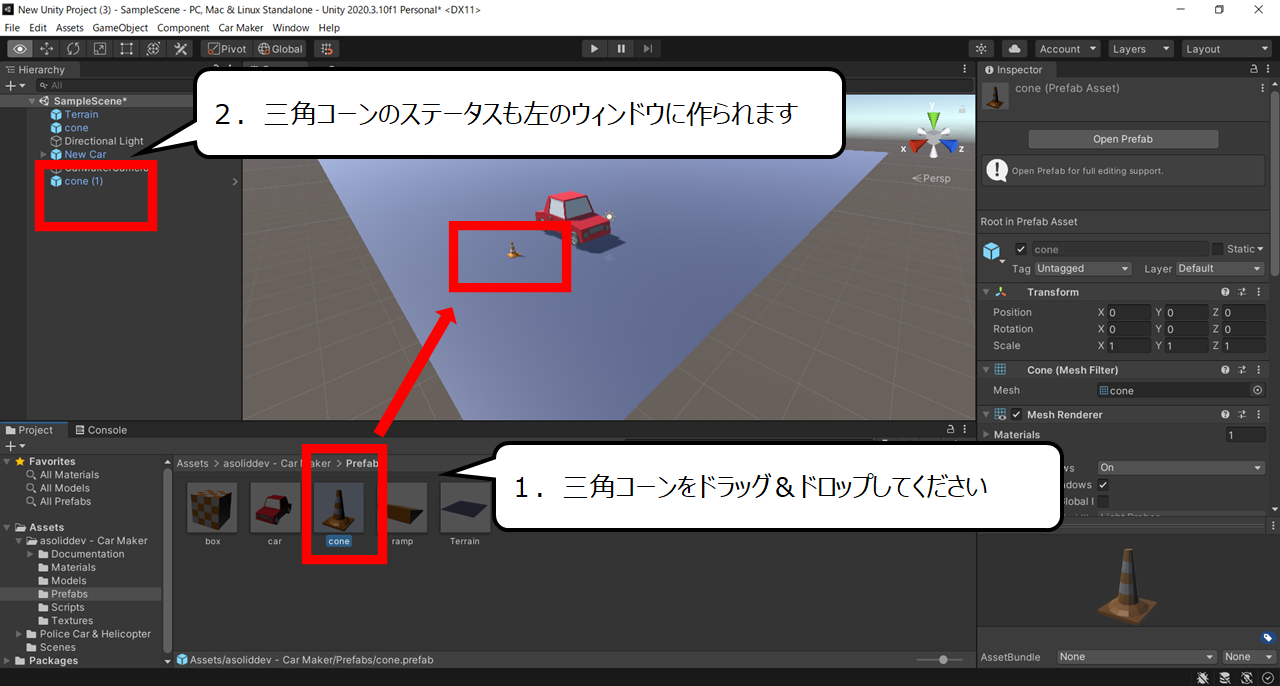Viewport: 1280px width, 686px height.
Task: Open the Layer Default dropdown
Action: [x=1219, y=268]
